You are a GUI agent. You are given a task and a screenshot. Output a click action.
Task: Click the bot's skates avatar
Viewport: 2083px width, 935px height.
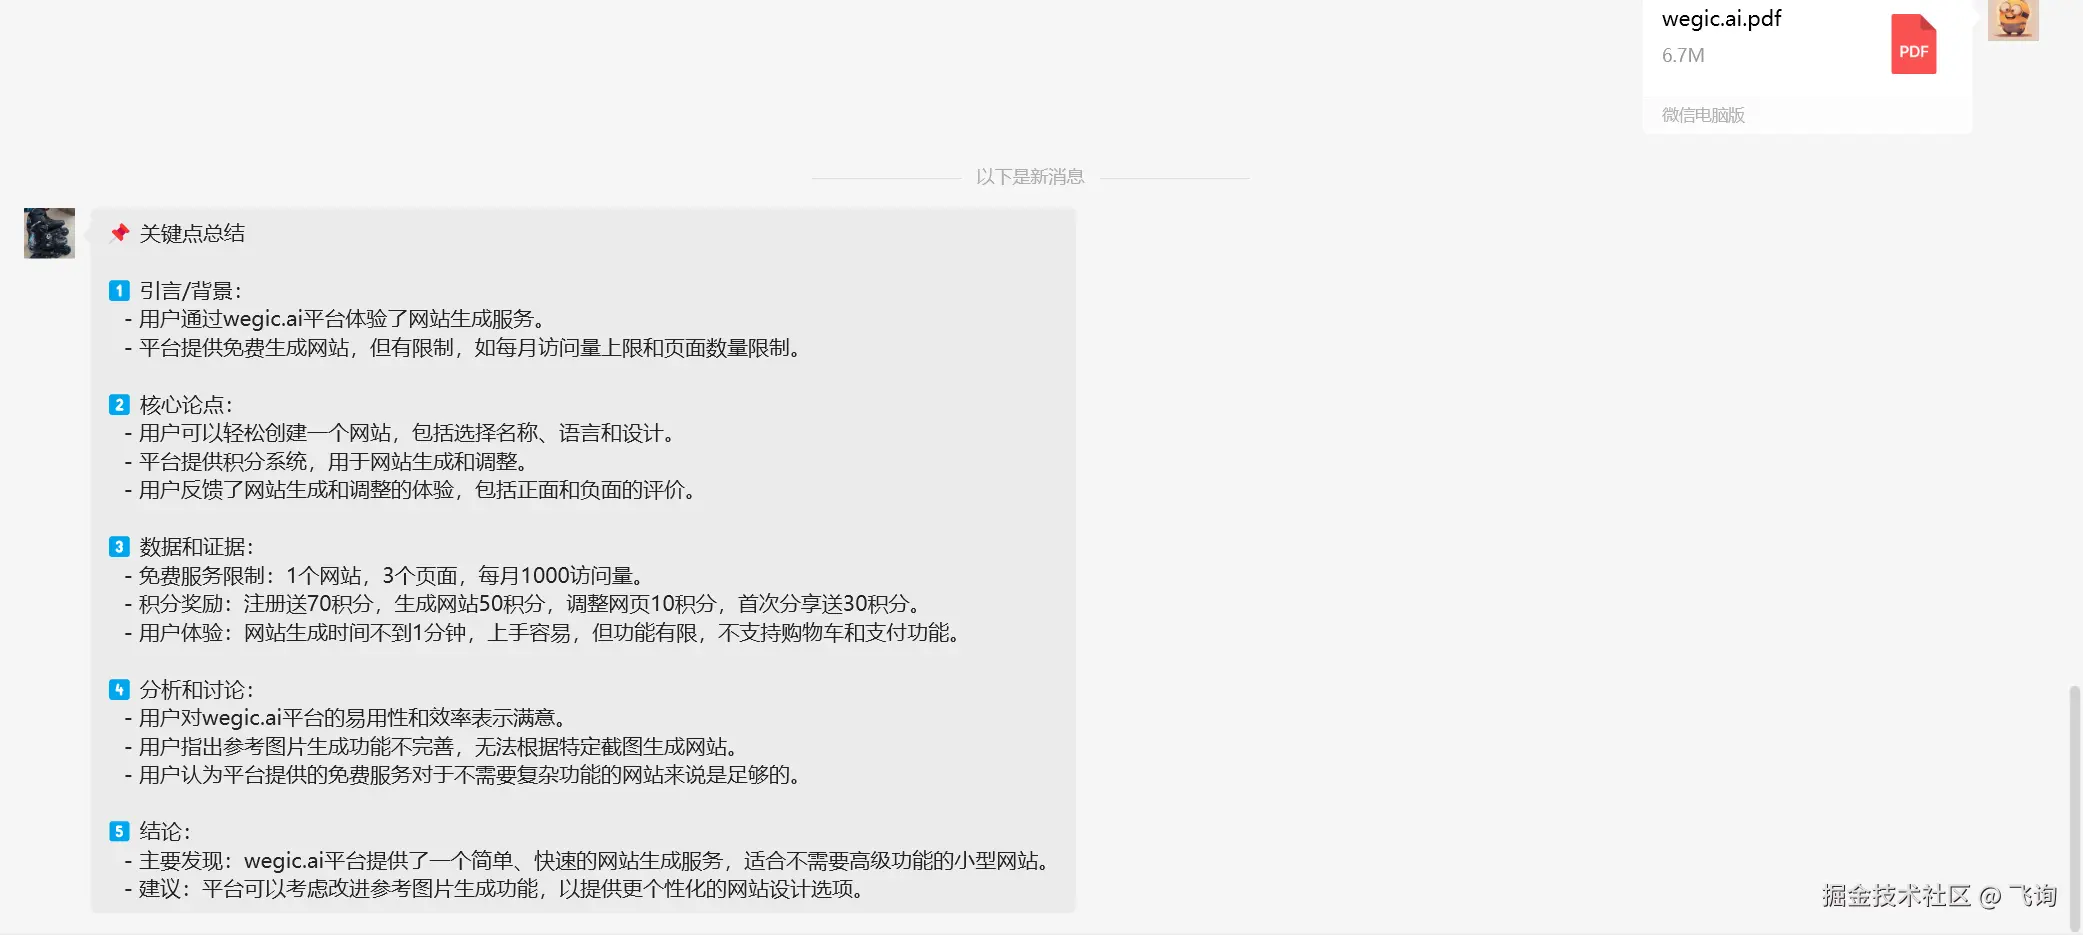click(x=49, y=233)
